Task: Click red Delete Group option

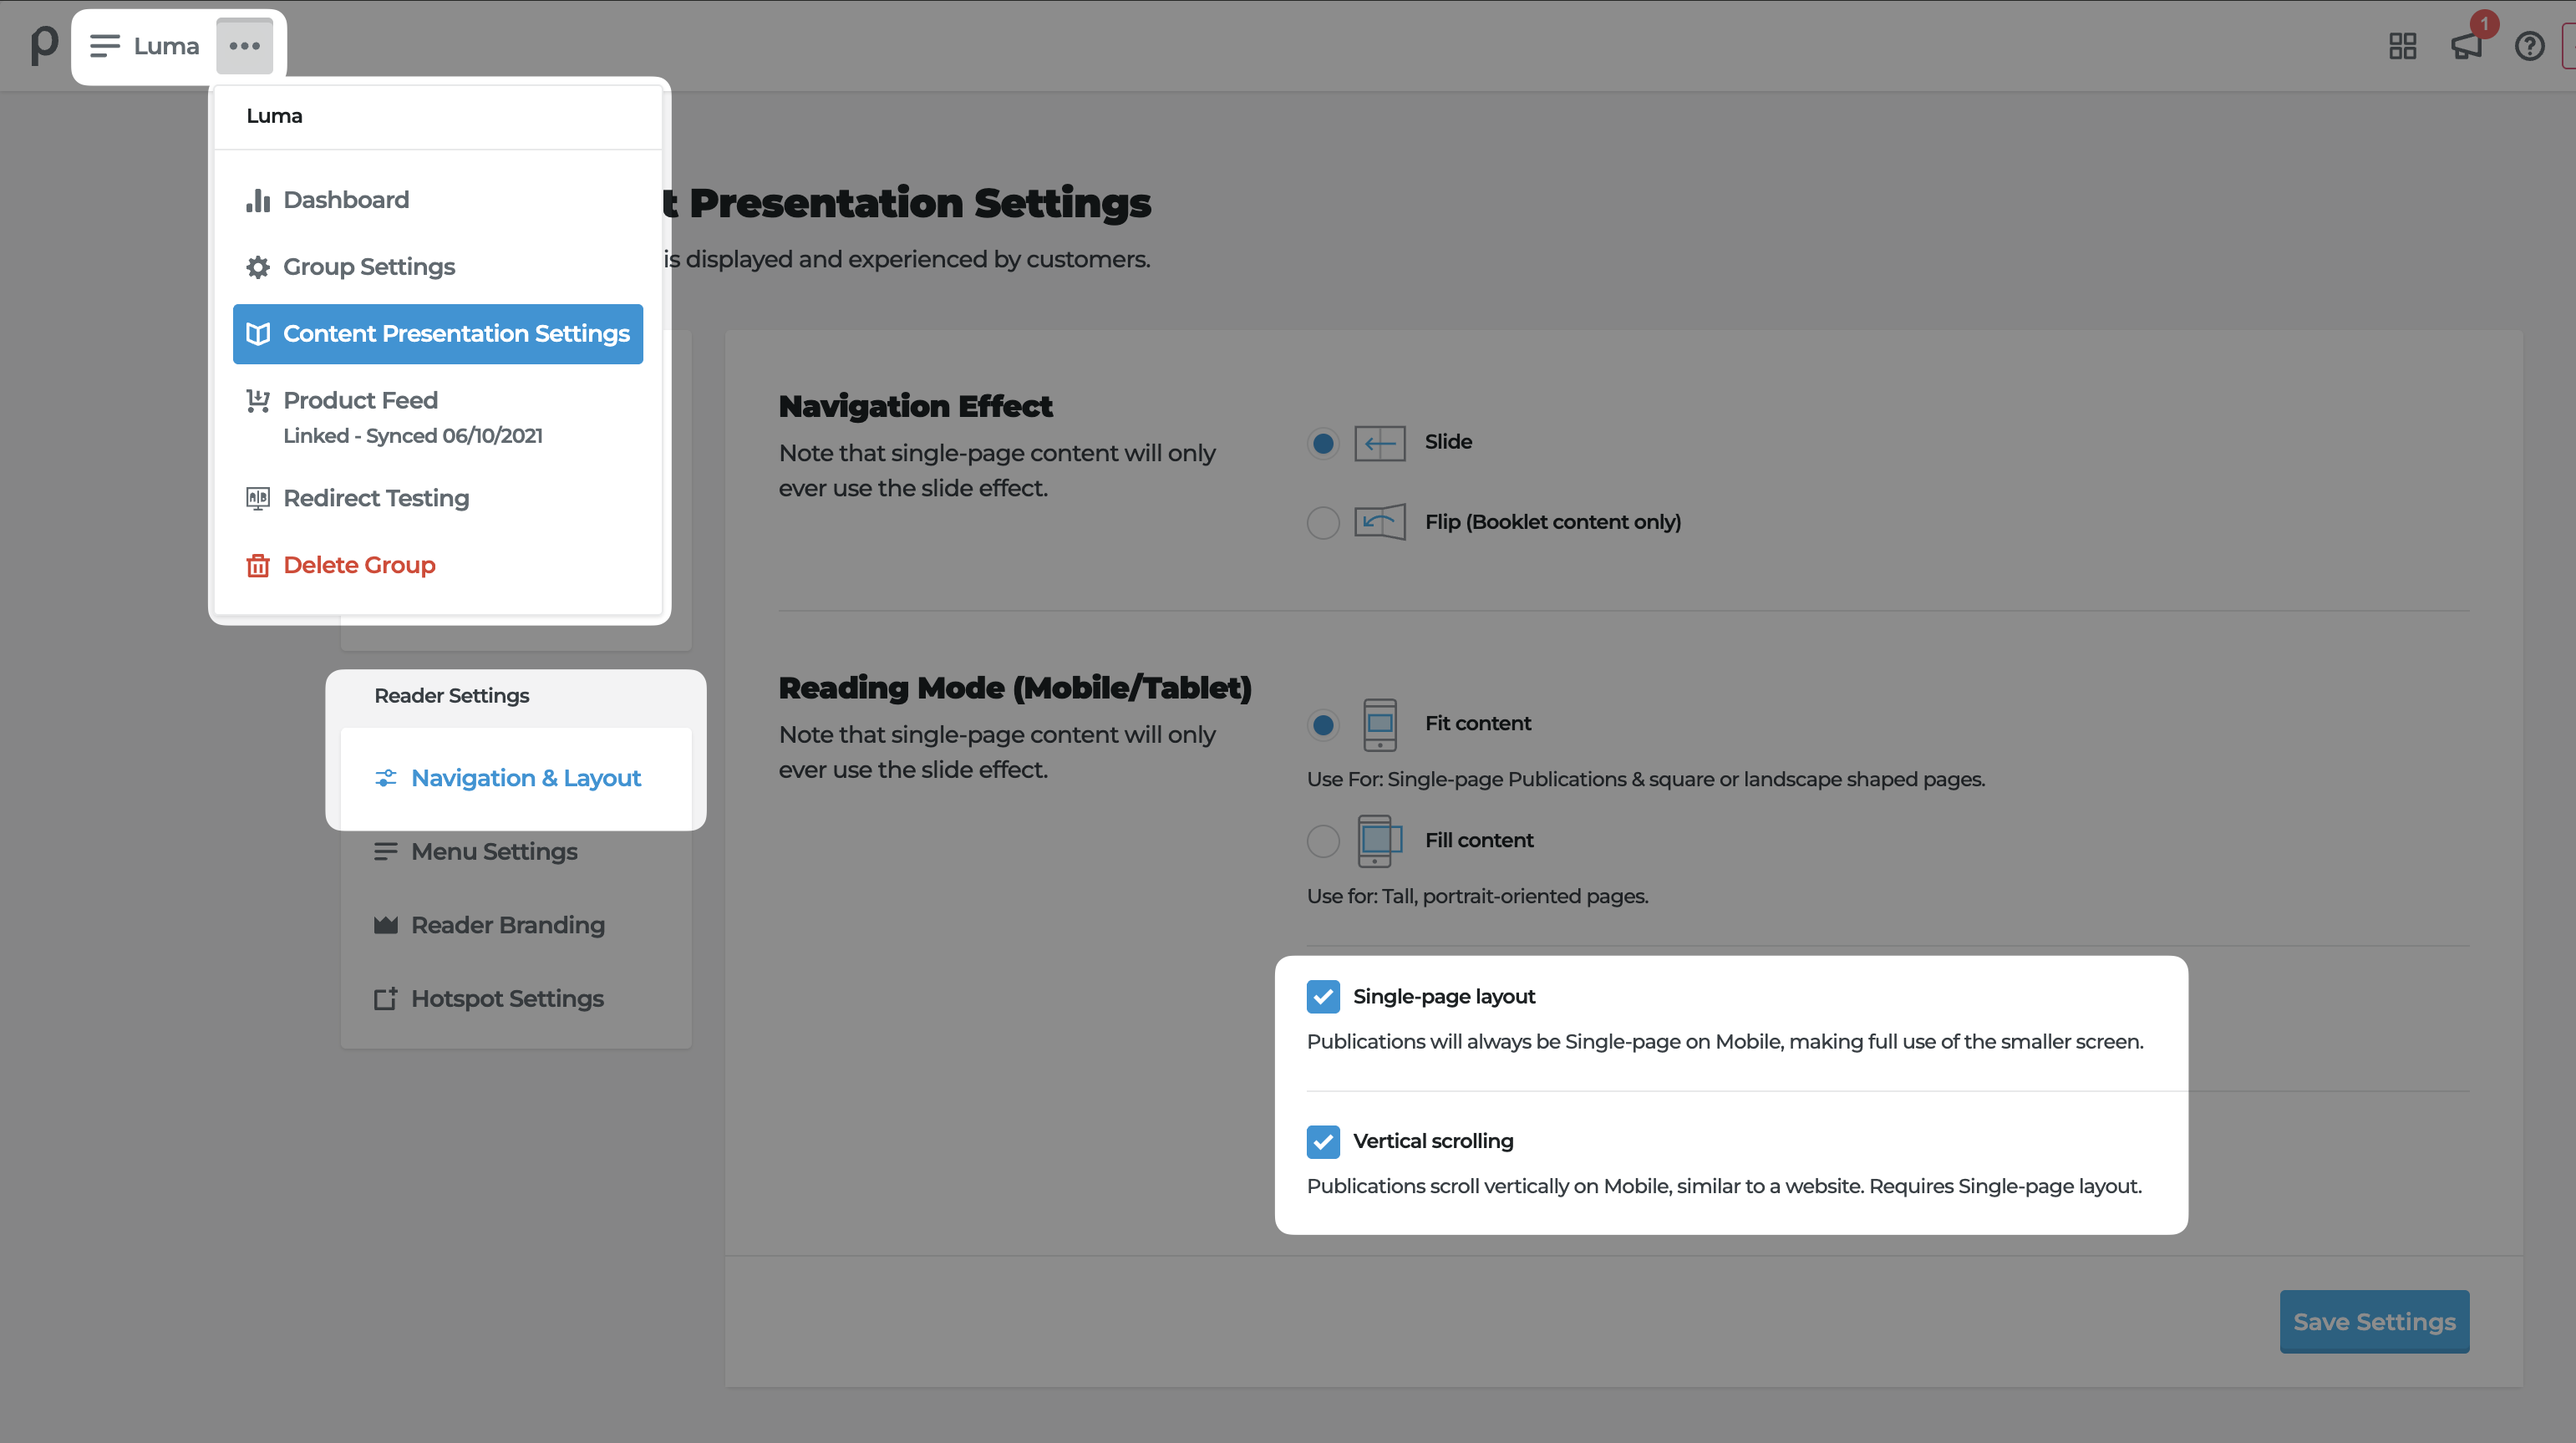Action: point(358,565)
